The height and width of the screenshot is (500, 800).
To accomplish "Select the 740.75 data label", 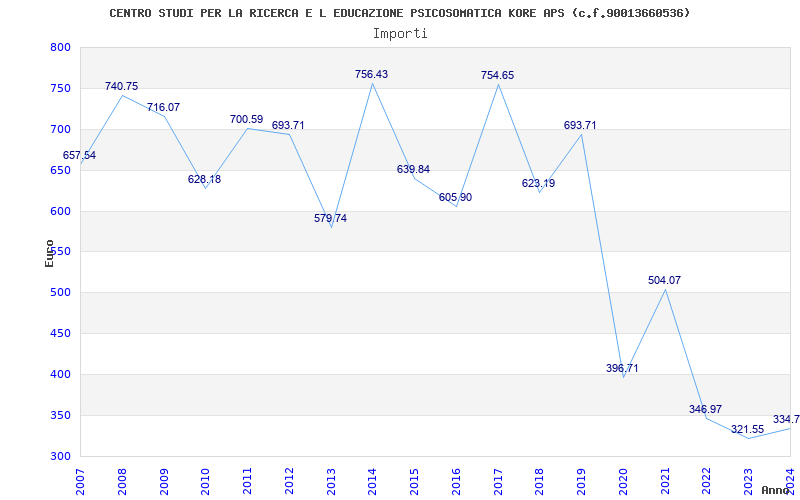I will click(x=121, y=86).
